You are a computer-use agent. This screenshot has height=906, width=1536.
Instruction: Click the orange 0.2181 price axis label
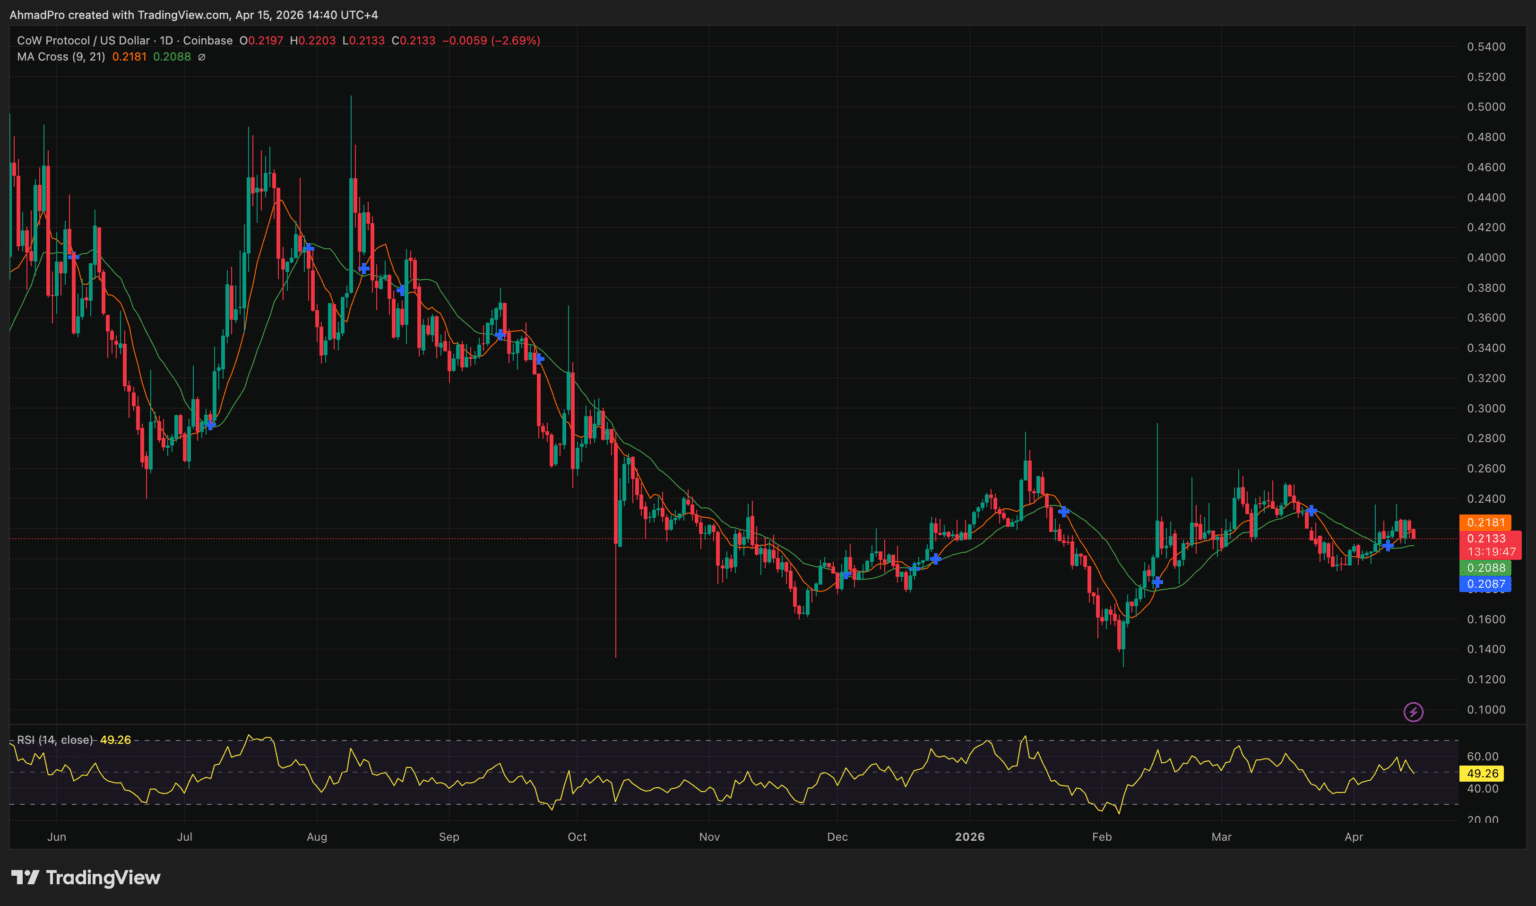pyautogui.click(x=1485, y=522)
